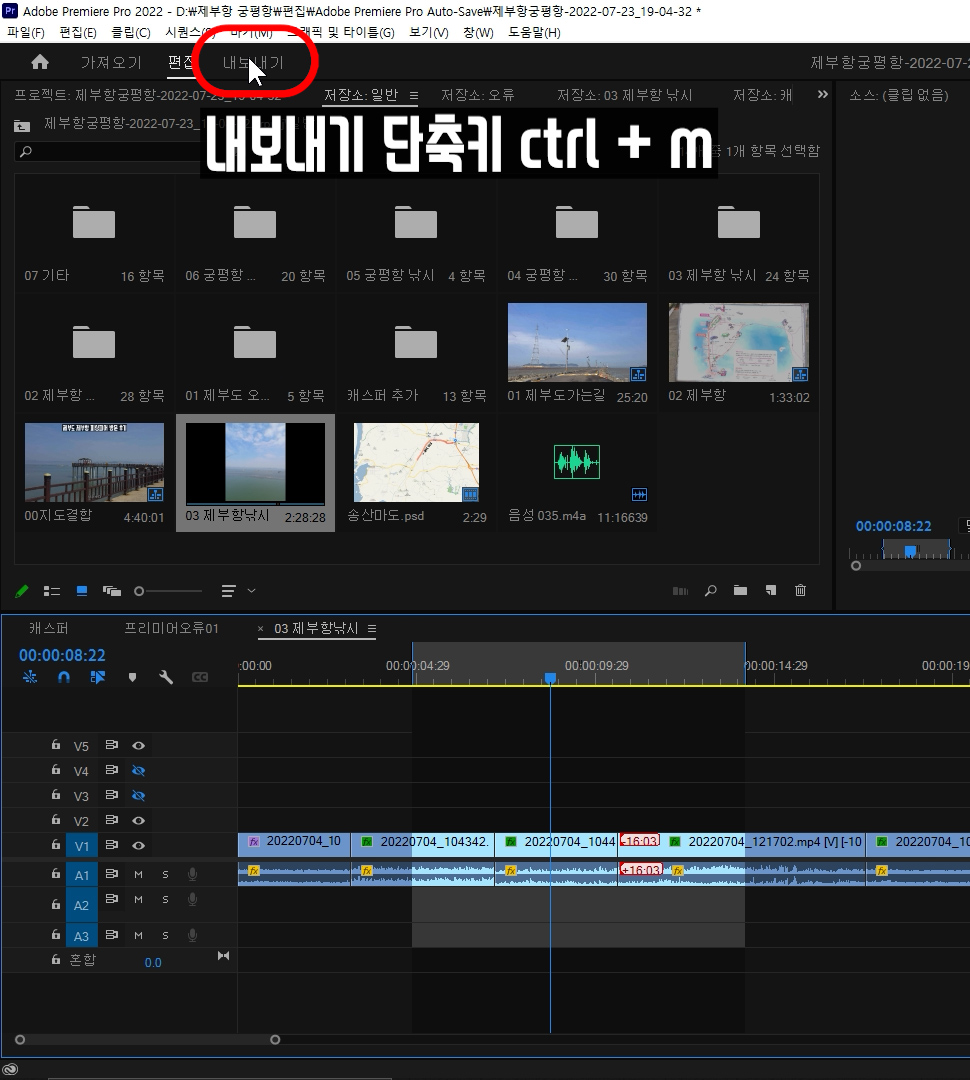The image size is (970, 1080).
Task: Switch to the 프리미어오류01 timeline tab
Action: click(x=171, y=628)
